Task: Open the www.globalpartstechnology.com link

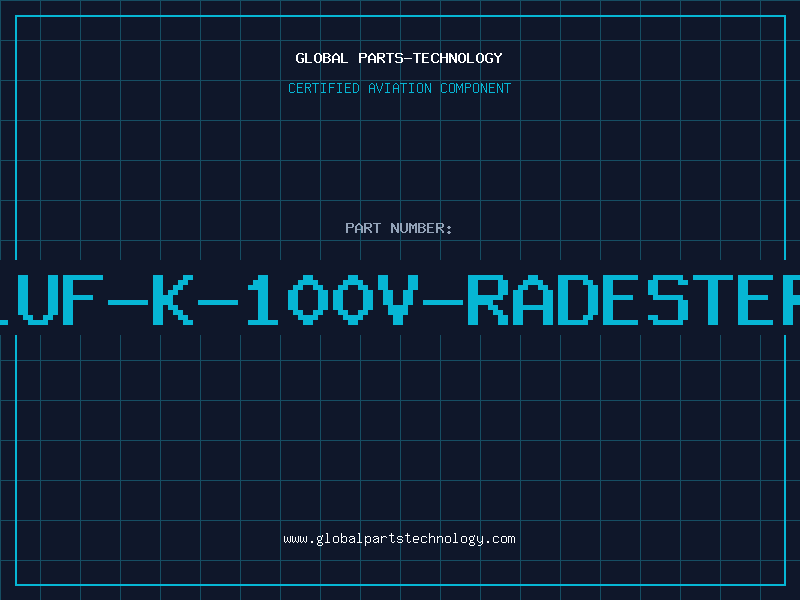Action: [x=399, y=539]
